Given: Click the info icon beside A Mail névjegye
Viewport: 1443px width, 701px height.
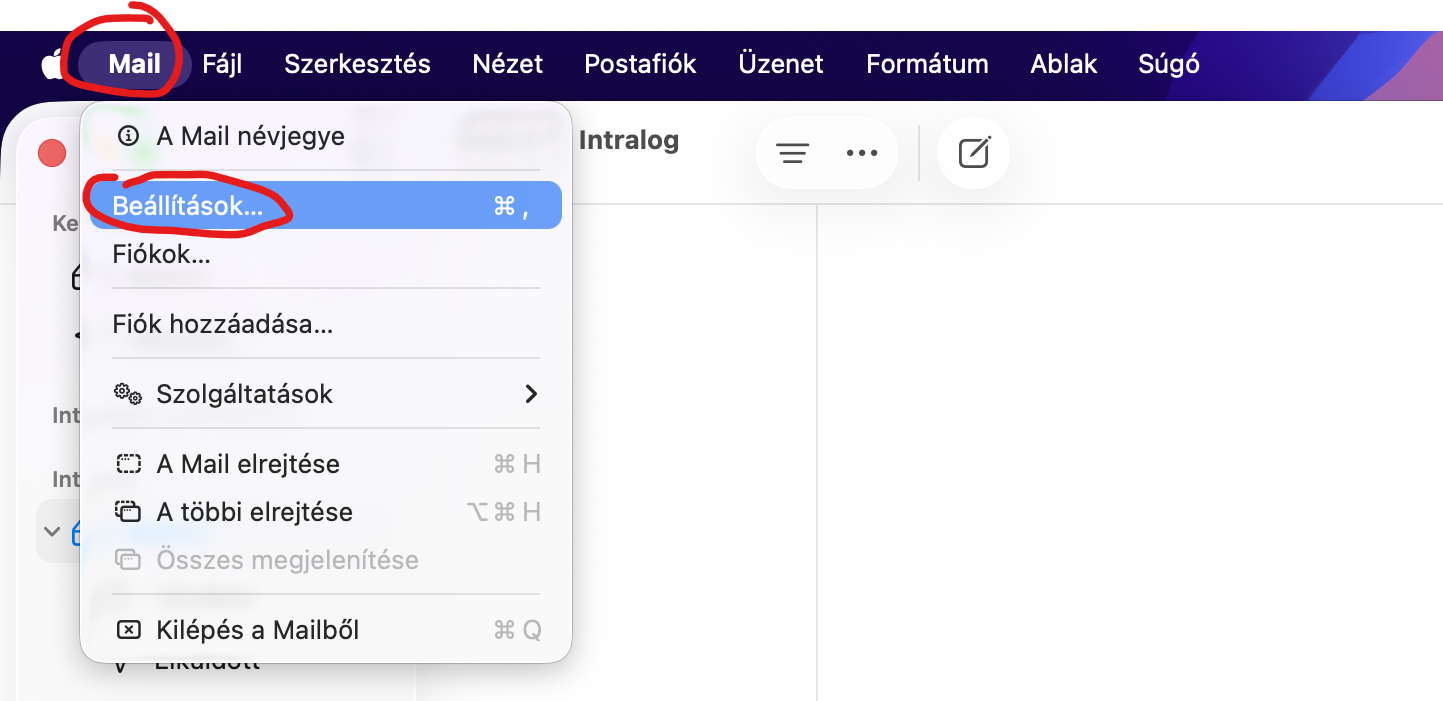Looking at the screenshot, I should pos(128,135).
